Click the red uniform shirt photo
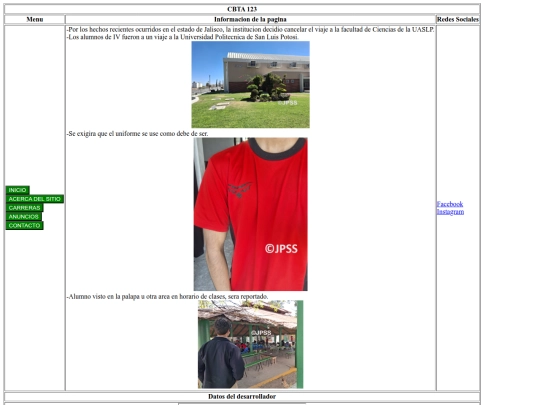540x405 pixels. [250, 214]
